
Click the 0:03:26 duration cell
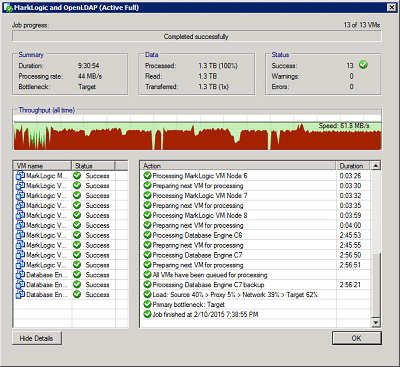[350, 176]
